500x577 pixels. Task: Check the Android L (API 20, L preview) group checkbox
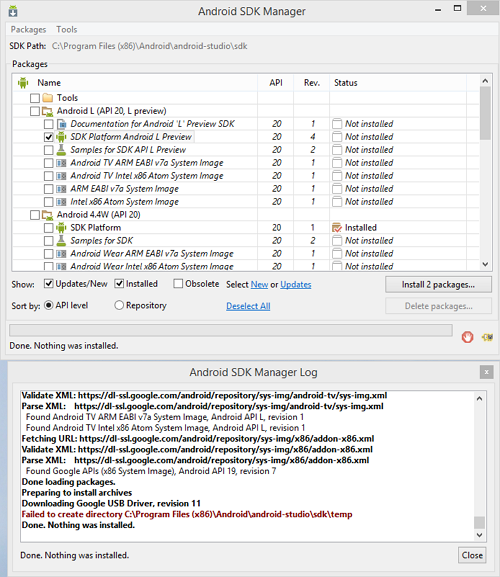point(35,111)
